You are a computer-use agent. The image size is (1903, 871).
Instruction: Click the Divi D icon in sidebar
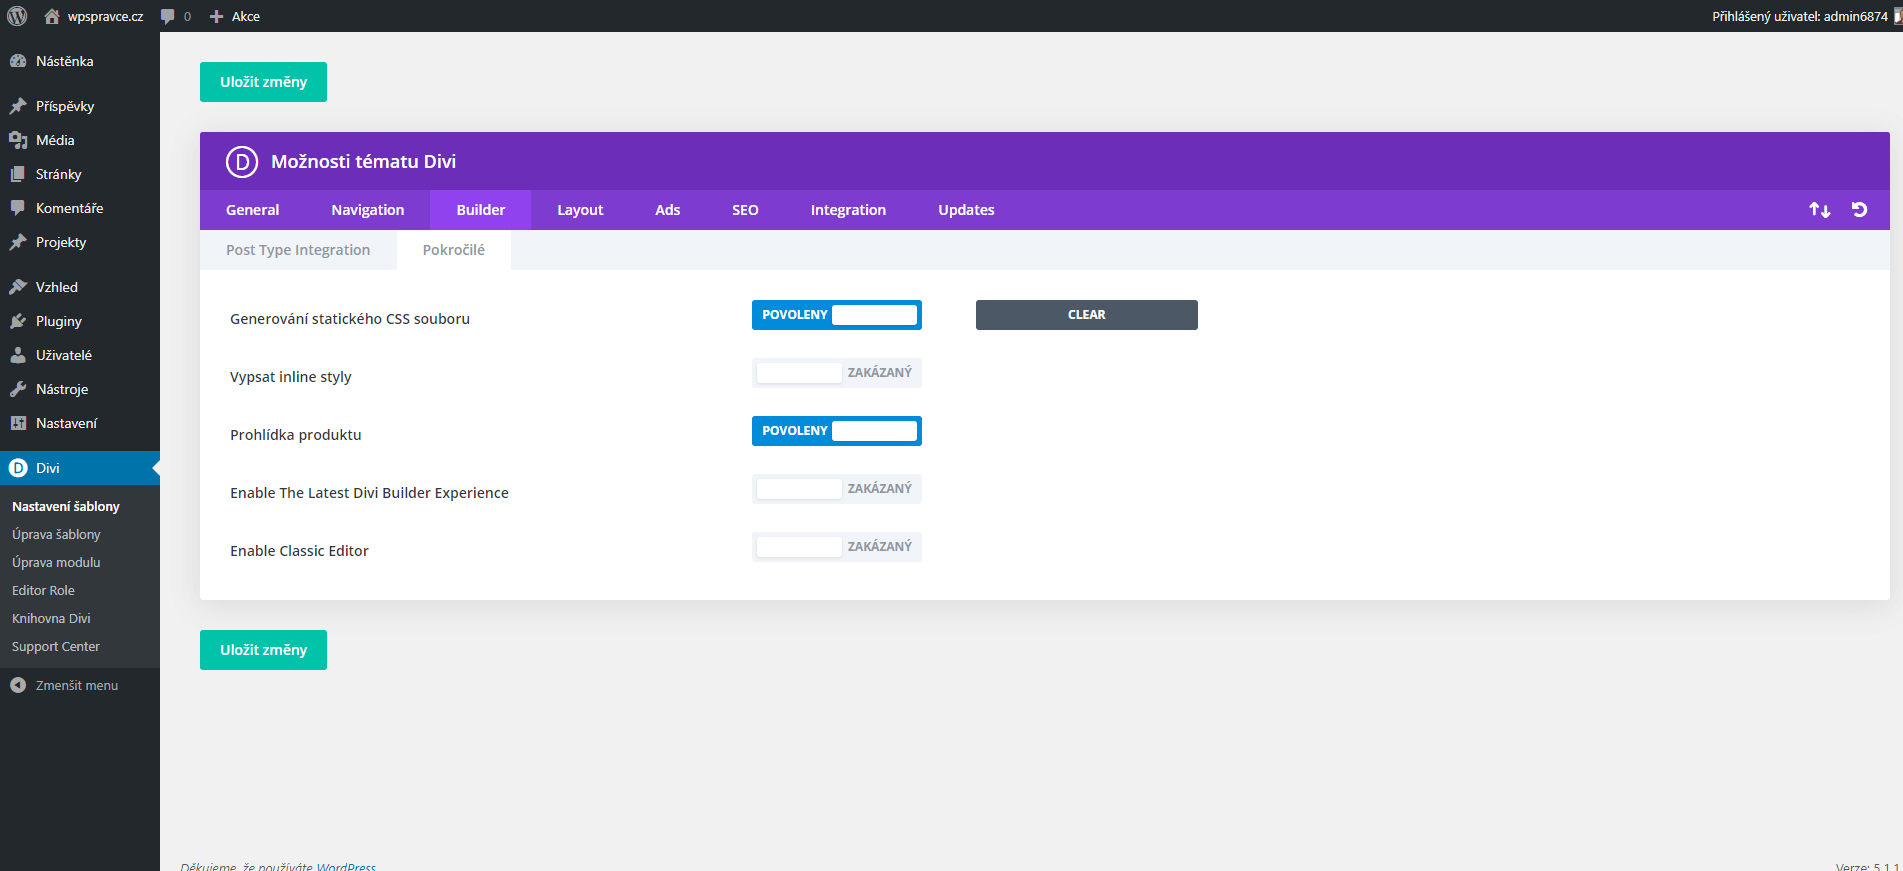point(18,468)
